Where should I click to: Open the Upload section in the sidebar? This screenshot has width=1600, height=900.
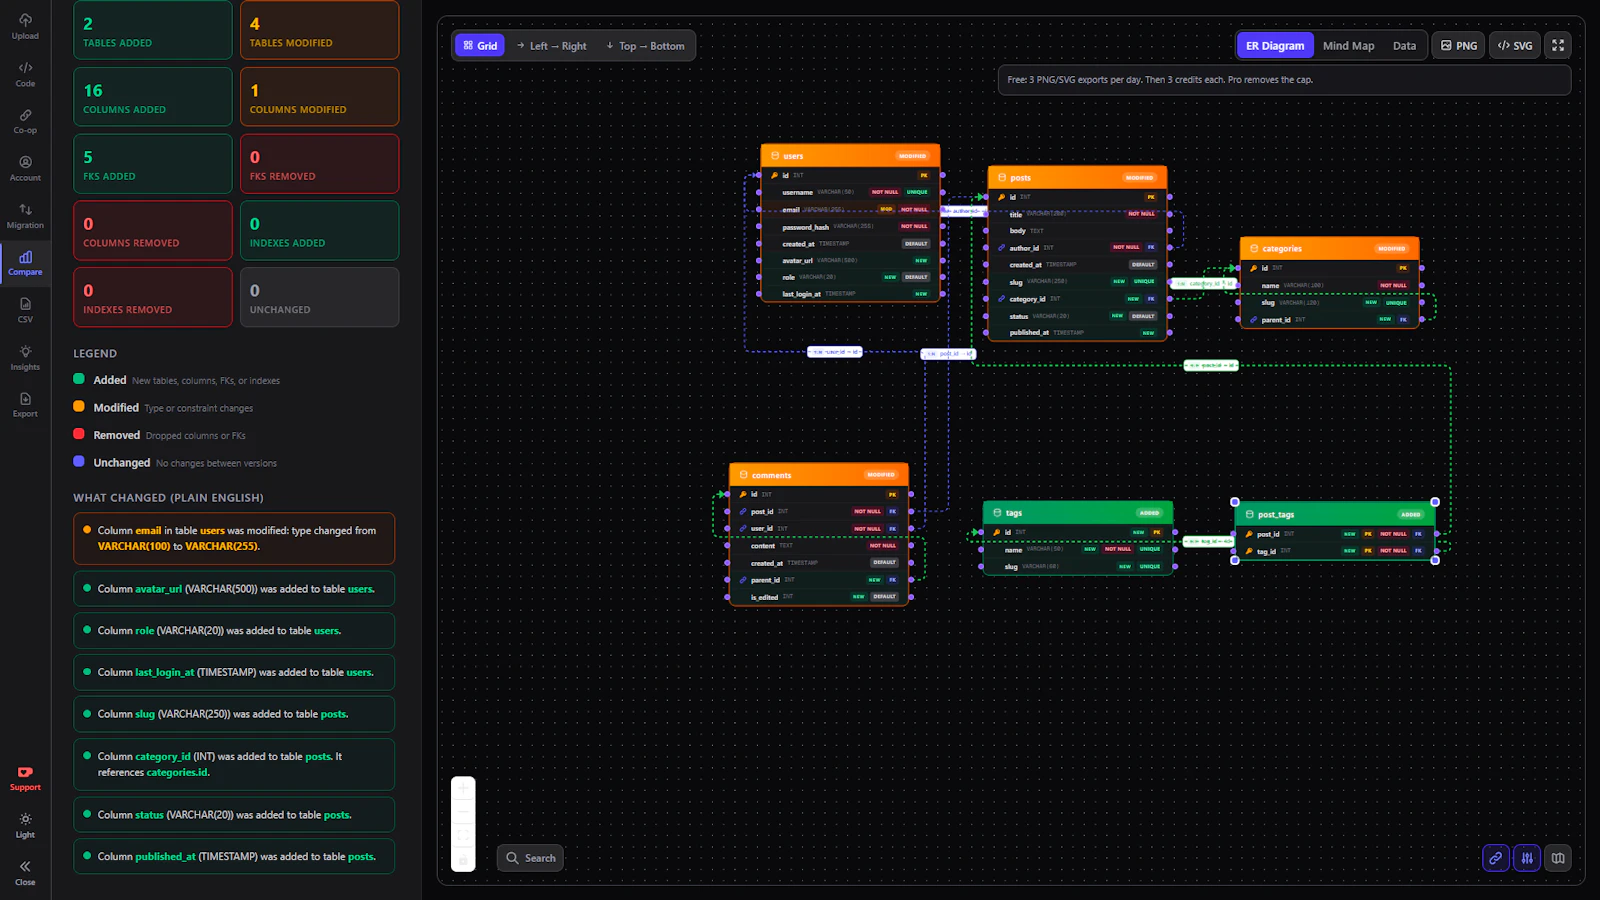(25, 27)
